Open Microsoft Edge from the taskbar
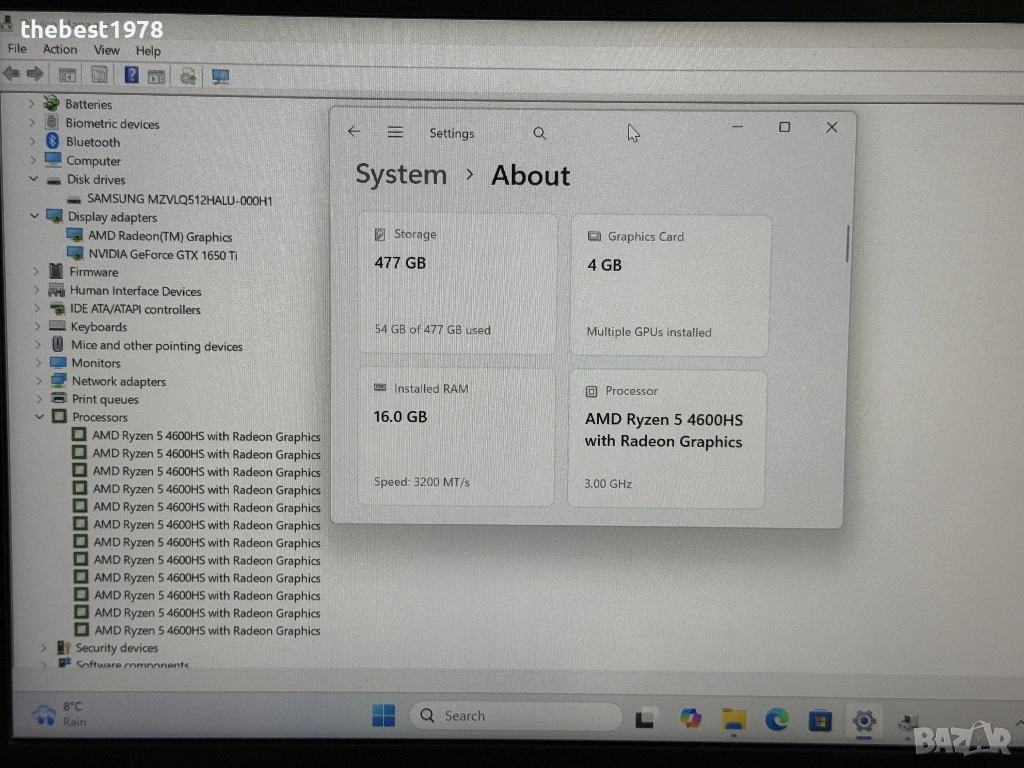Viewport: 1024px width, 768px height. [777, 718]
